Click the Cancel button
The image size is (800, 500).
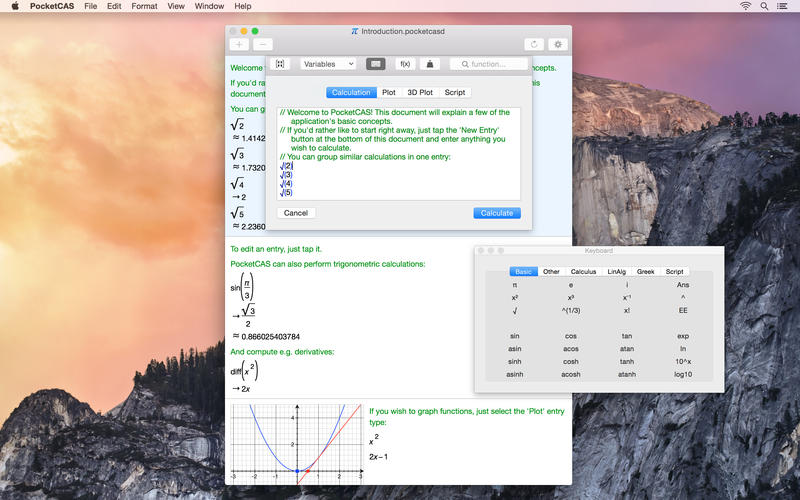click(296, 213)
